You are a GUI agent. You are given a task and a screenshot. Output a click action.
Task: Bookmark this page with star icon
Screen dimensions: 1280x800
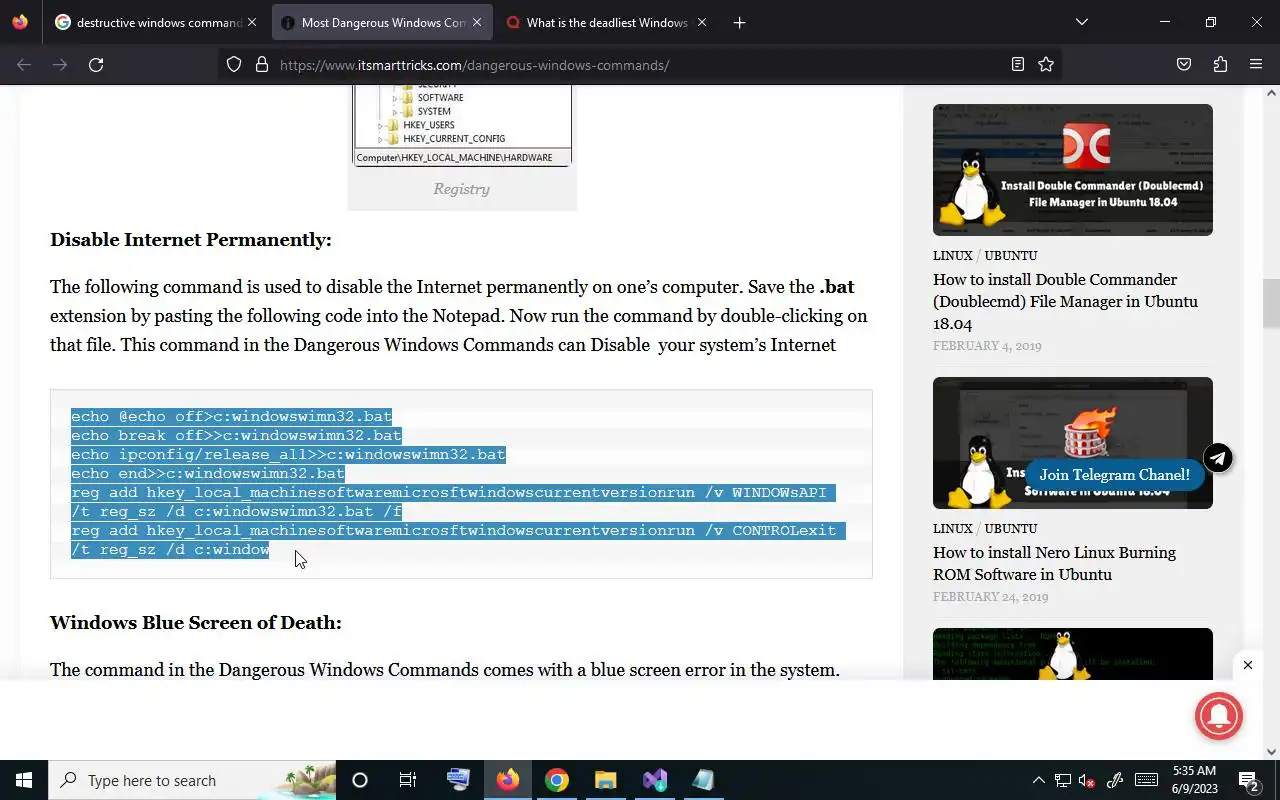(x=1046, y=65)
